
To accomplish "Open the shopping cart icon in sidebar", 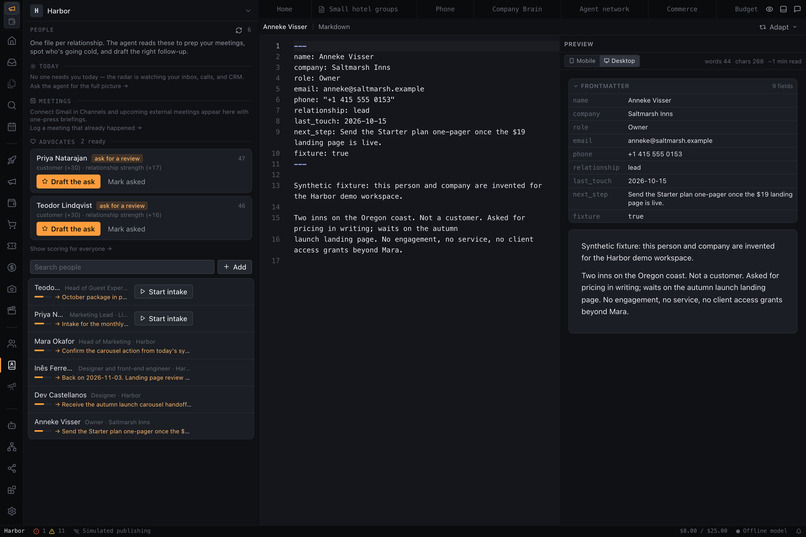I will [x=12, y=225].
